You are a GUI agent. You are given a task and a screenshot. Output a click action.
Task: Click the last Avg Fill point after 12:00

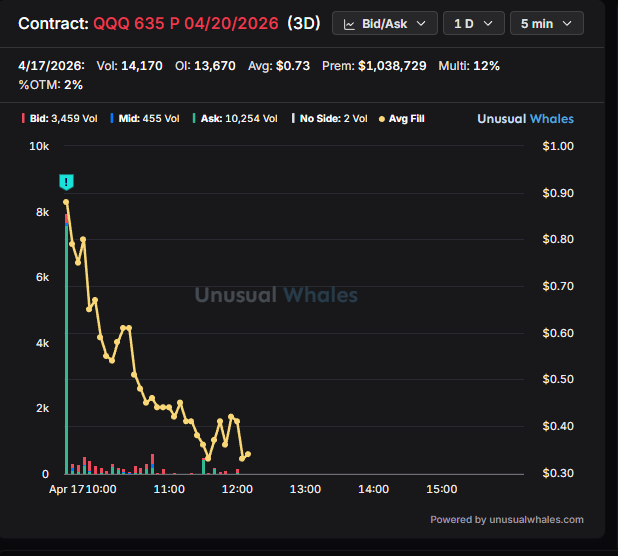pos(248,454)
